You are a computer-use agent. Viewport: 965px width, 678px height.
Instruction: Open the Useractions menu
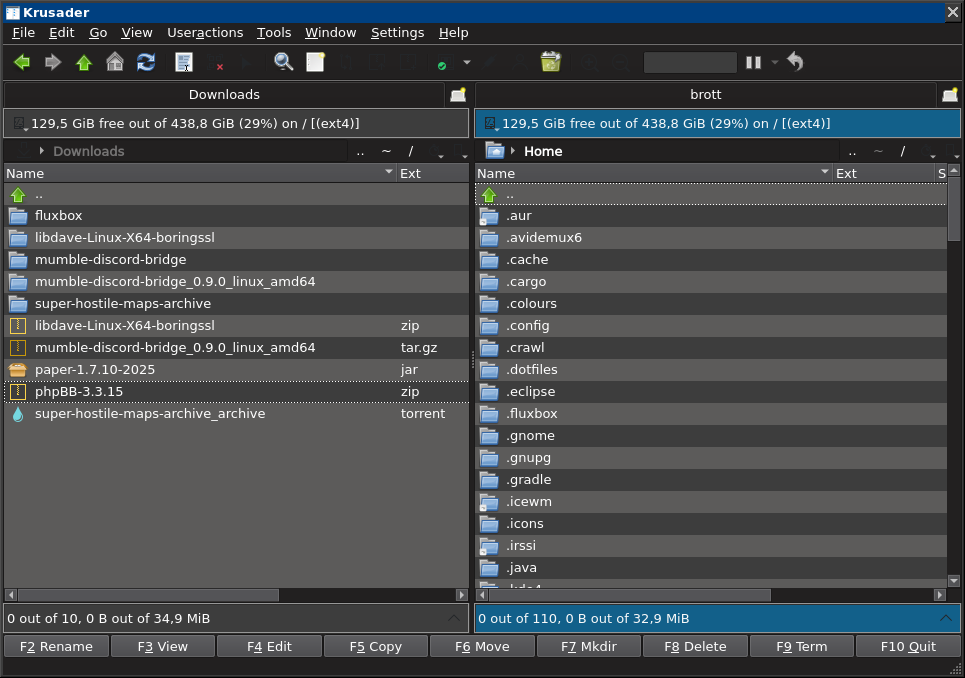205,33
